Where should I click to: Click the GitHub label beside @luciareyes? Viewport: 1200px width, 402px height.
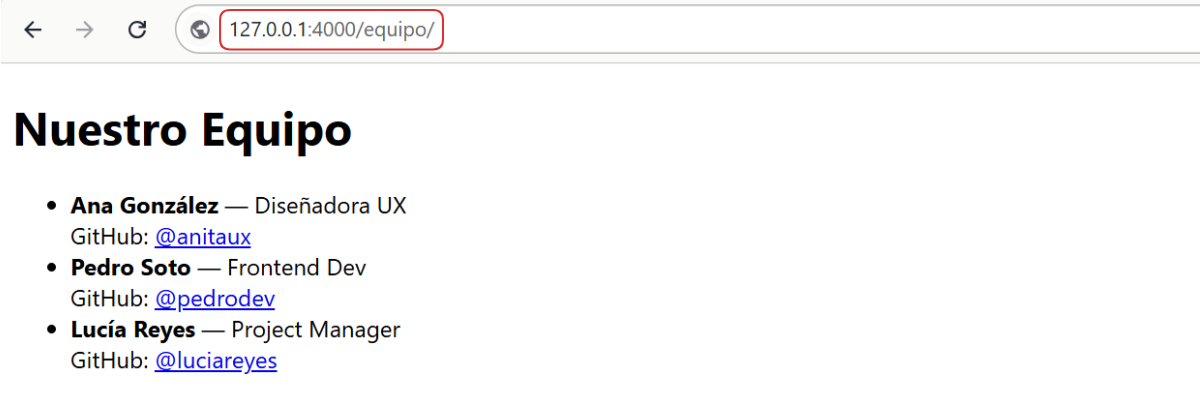pyautogui.click(x=110, y=360)
